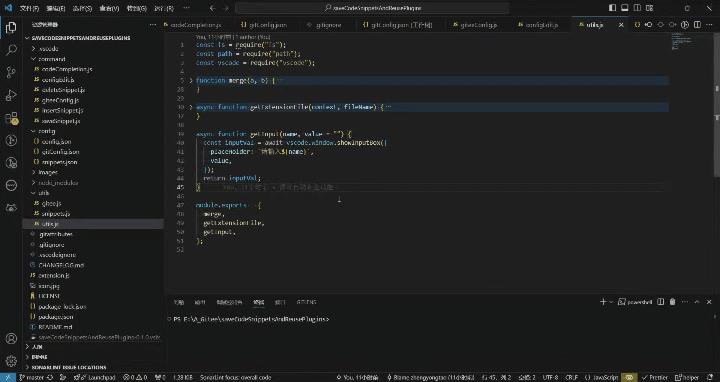This screenshot has height=382, width=720.
Task: Maximize the panel with the up chevron
Action: pos(697,302)
